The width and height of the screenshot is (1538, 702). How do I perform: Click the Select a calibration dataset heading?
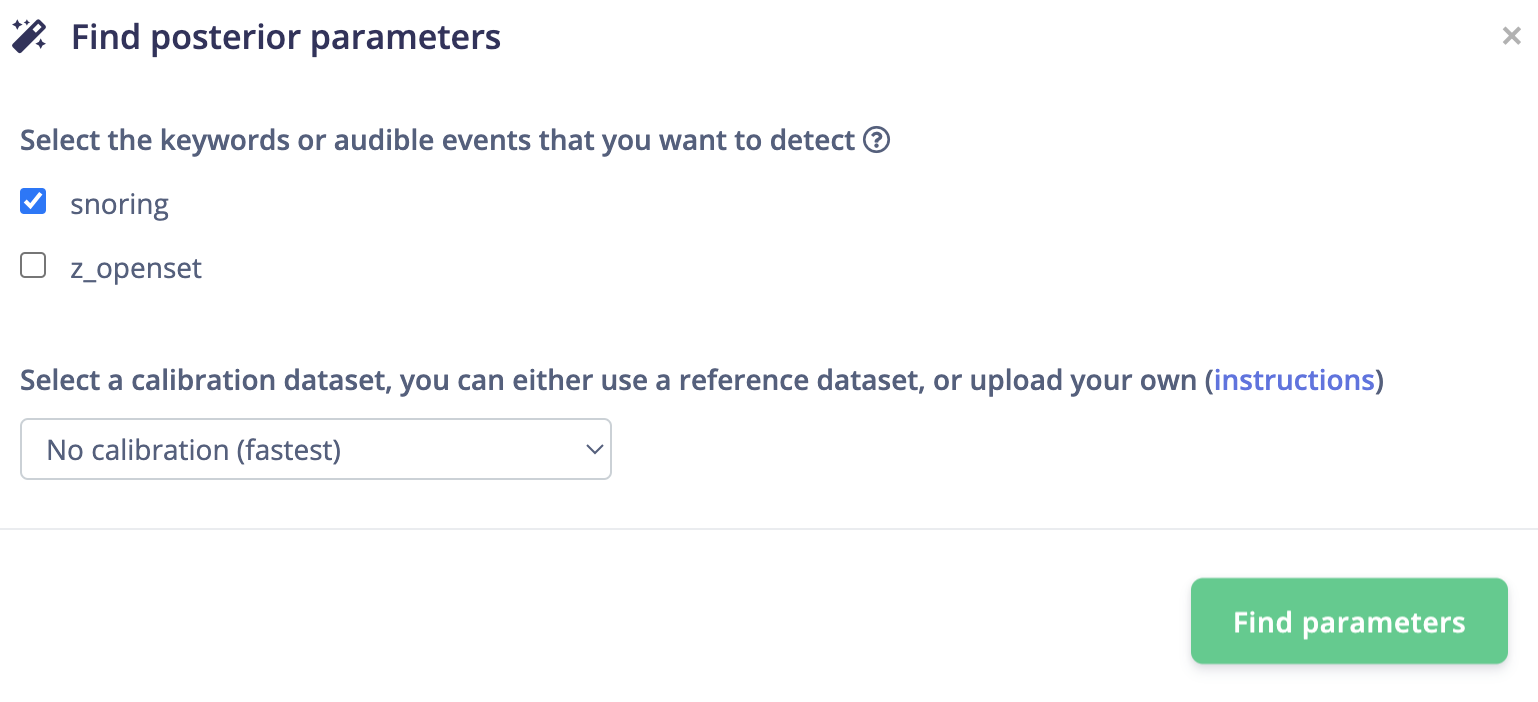coord(700,380)
